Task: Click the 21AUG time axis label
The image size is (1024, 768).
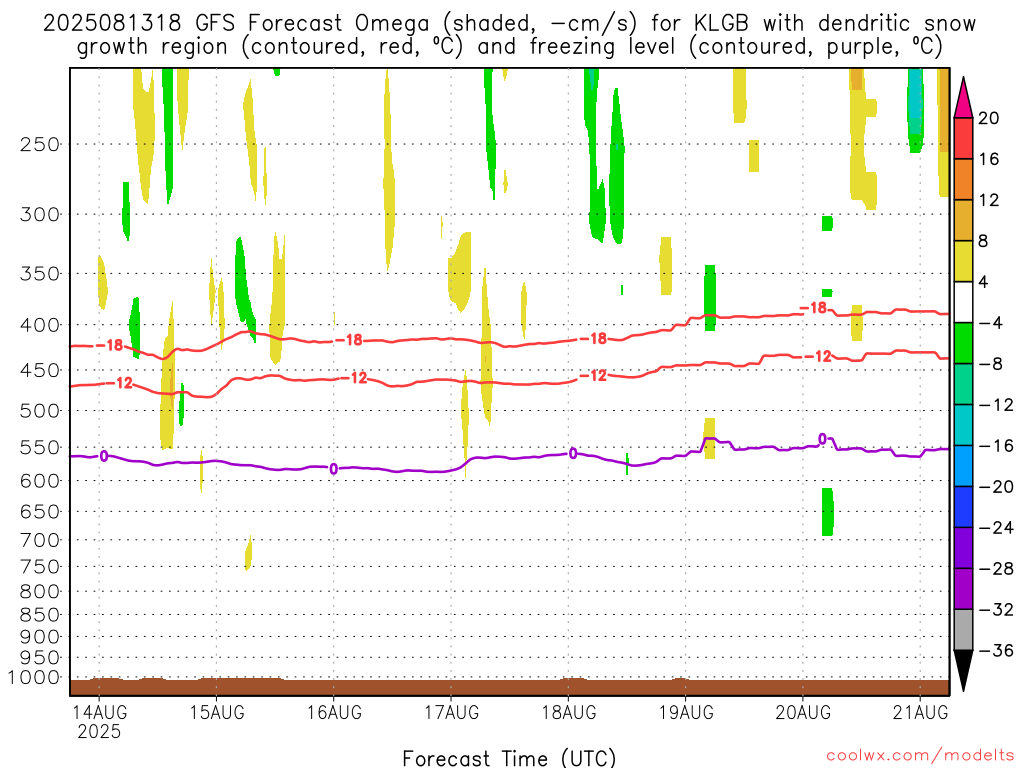Action: 920,712
